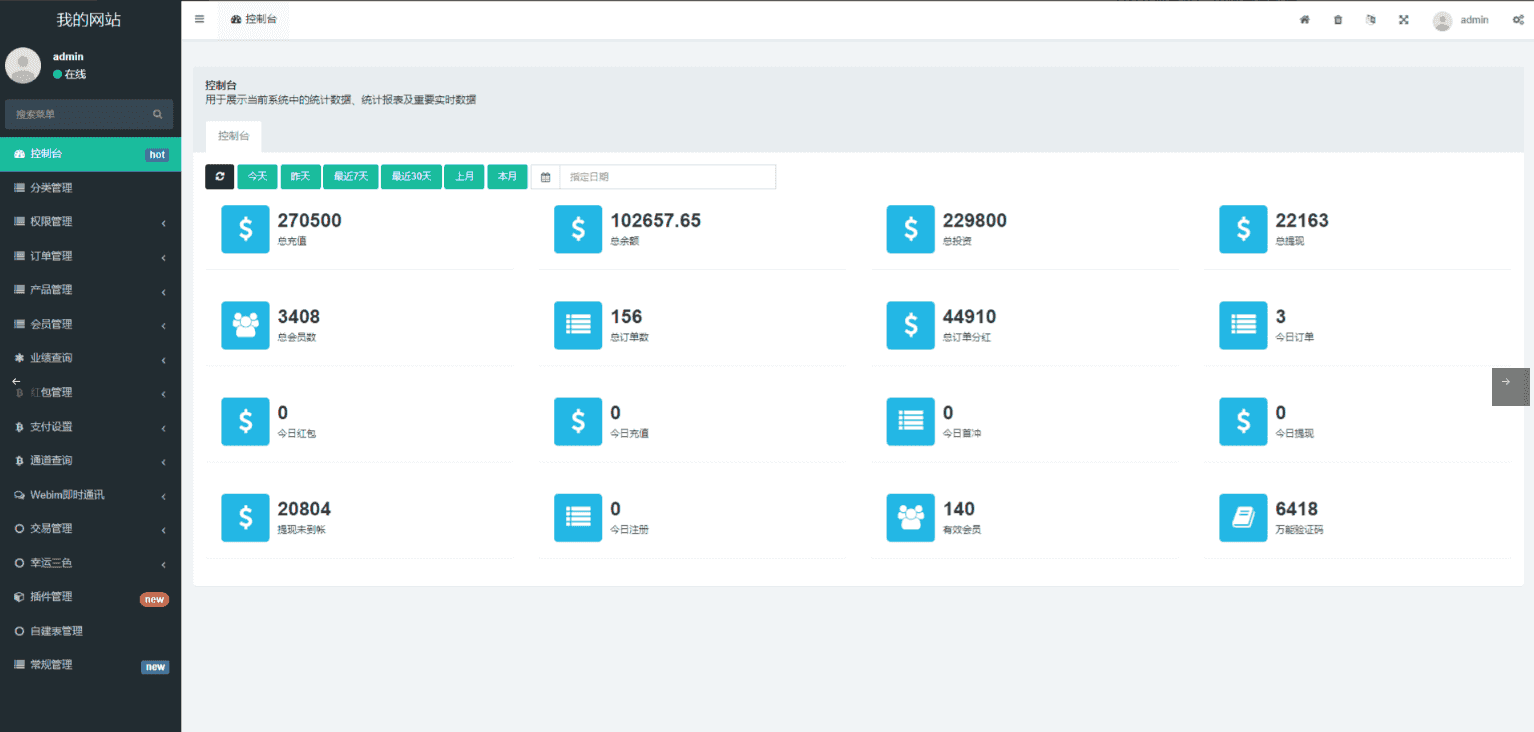Expand the 权限管理 sidebar menu
1534x732 pixels.
[90, 222]
